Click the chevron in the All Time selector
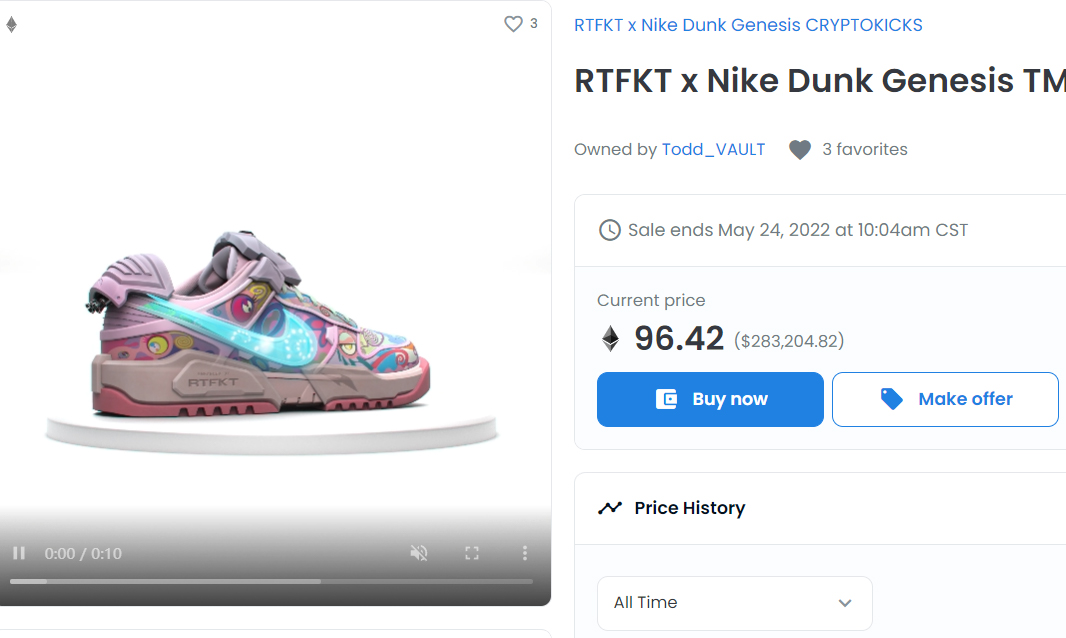This screenshot has width=1066, height=638. [x=845, y=603]
